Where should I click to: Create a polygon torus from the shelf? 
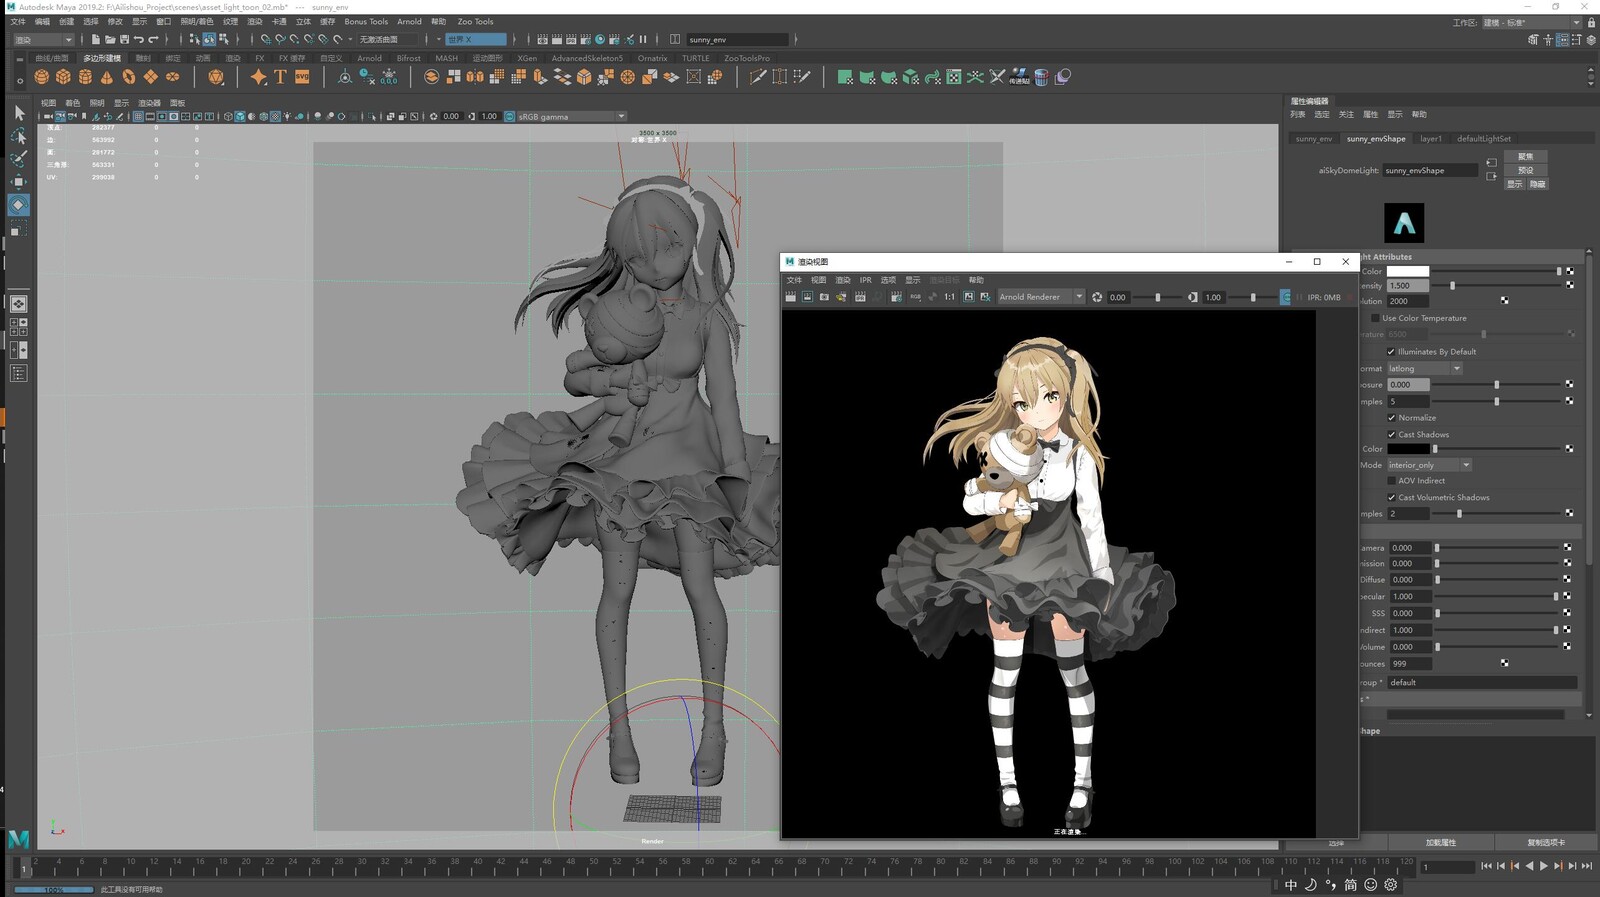[x=129, y=77]
